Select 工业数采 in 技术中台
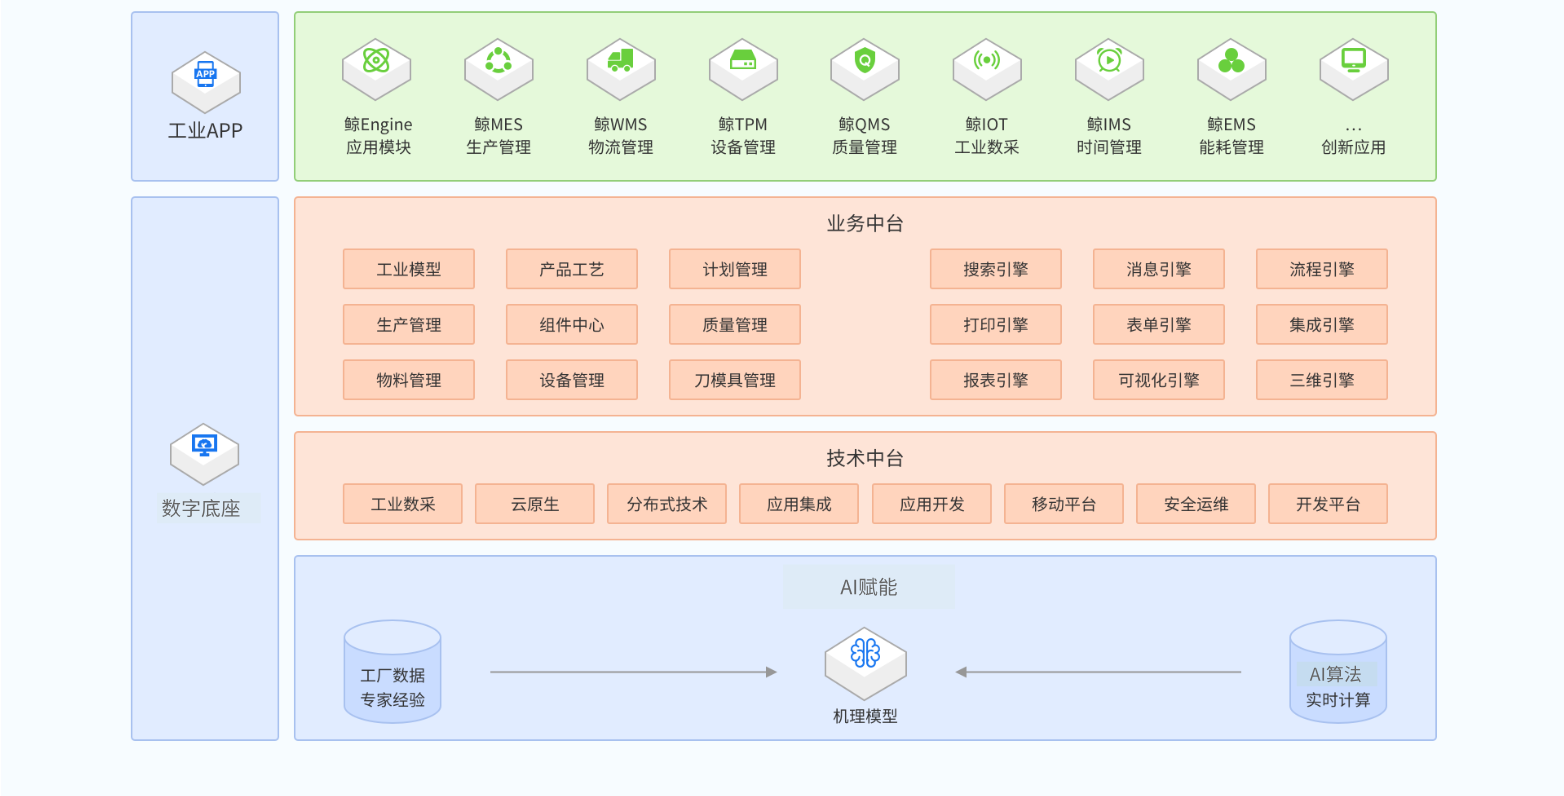 tap(403, 504)
